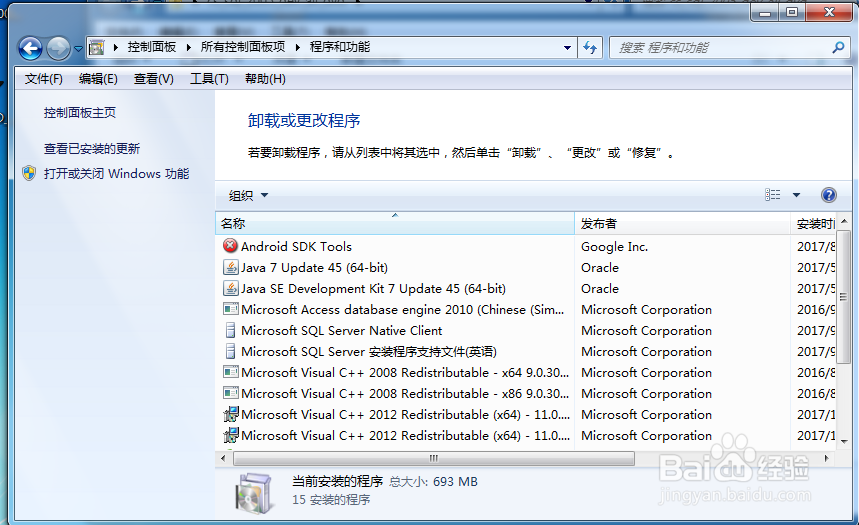Click the search magnifier icon

click(x=838, y=48)
